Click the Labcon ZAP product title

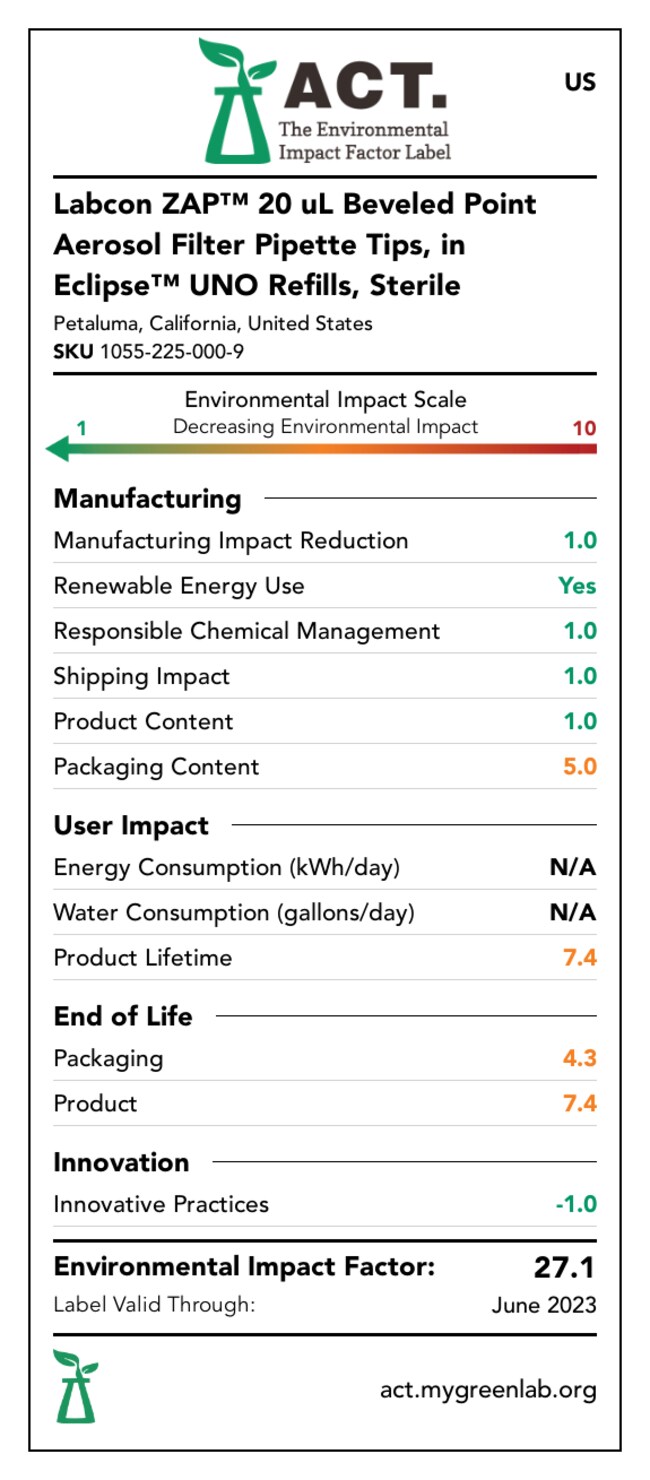295,244
